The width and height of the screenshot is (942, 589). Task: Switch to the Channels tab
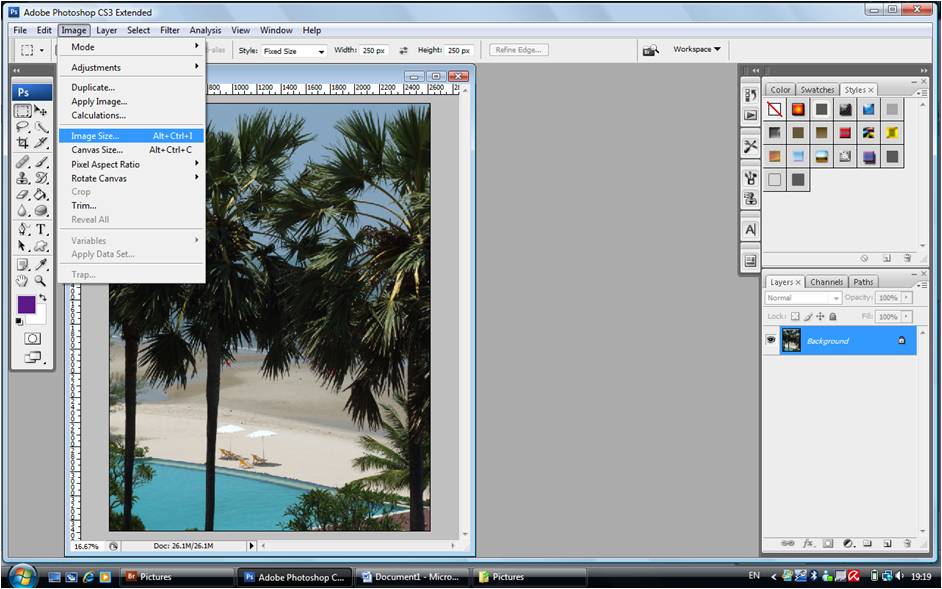[826, 282]
